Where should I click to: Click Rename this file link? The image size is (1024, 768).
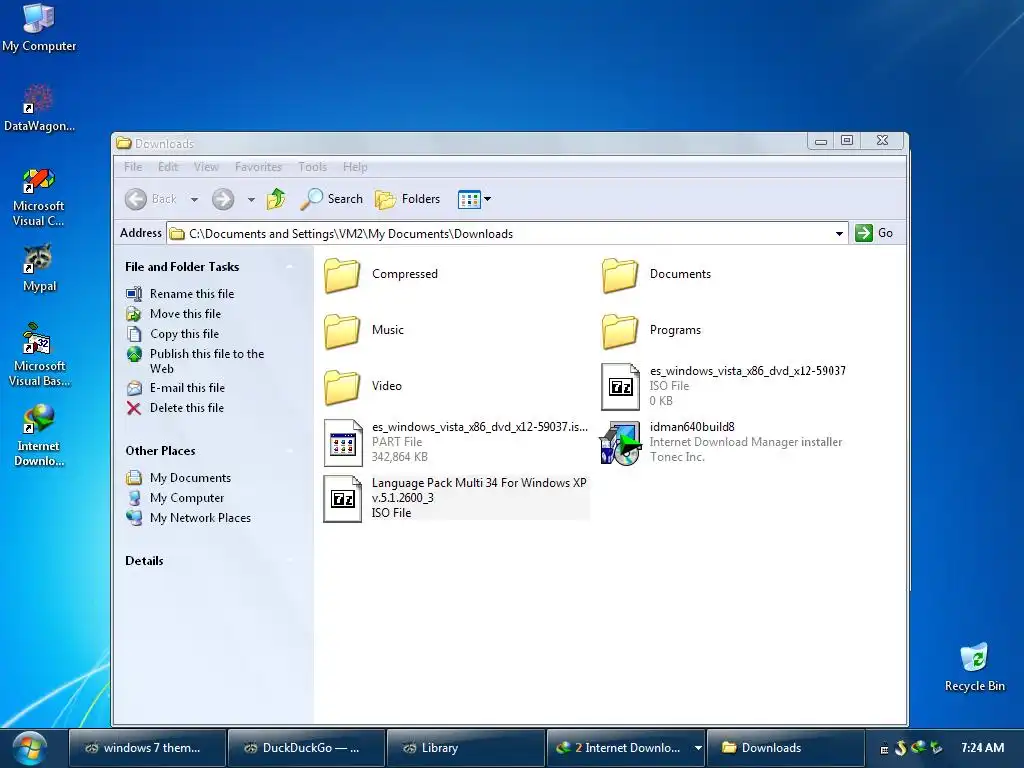click(192, 294)
